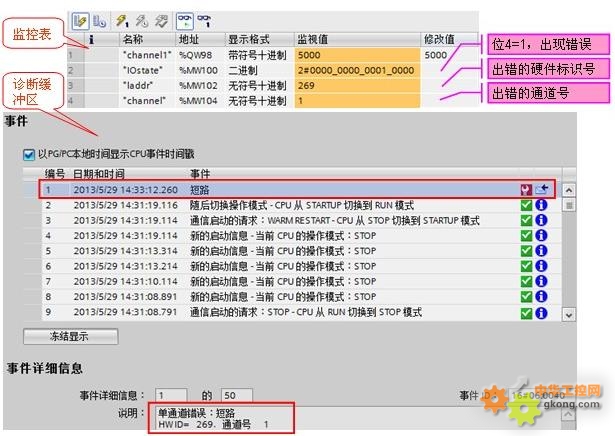Click the total events field showing 50

point(237,395)
